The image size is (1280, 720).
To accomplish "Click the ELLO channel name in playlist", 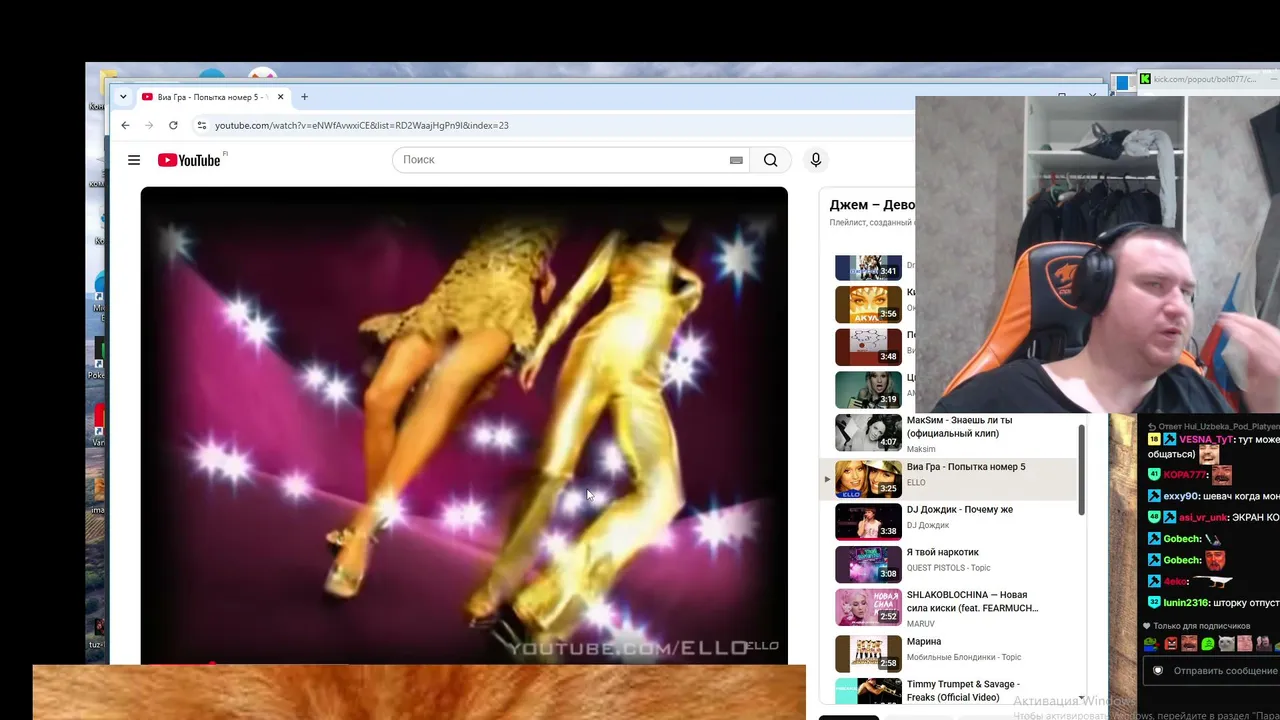I will point(916,483).
